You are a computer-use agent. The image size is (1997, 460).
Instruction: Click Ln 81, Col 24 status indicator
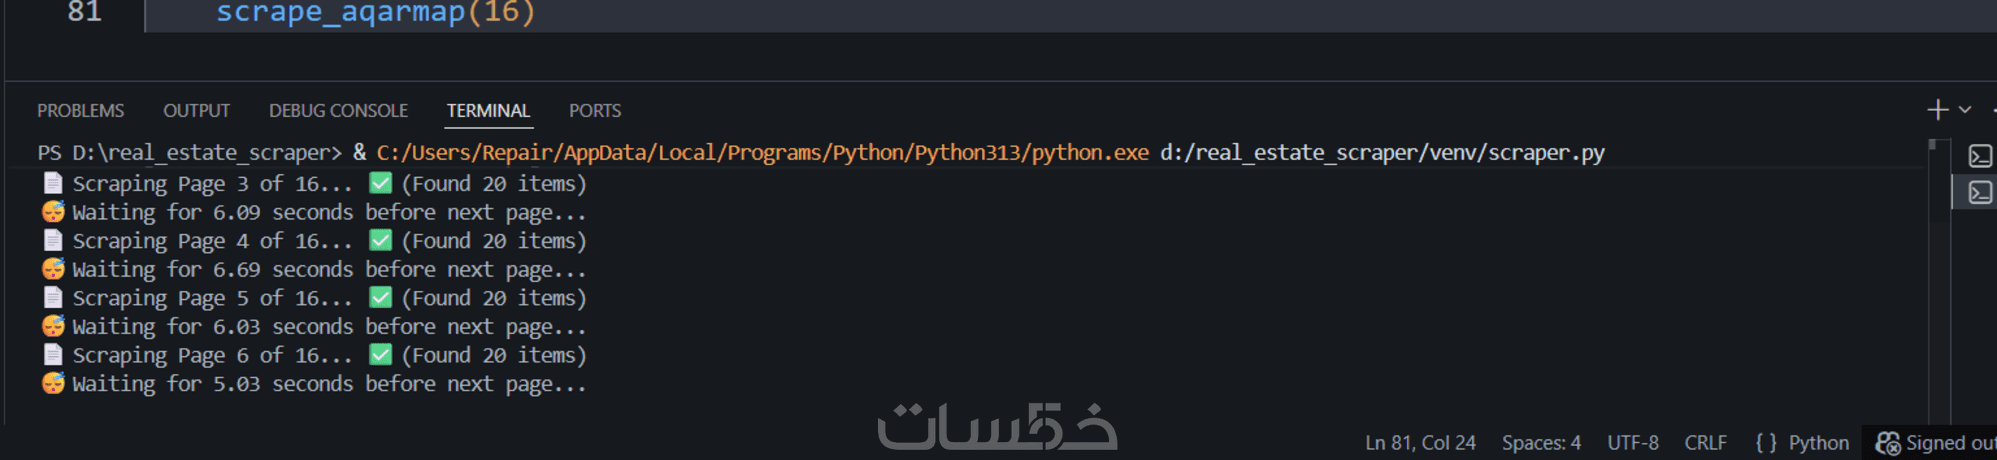(1420, 443)
